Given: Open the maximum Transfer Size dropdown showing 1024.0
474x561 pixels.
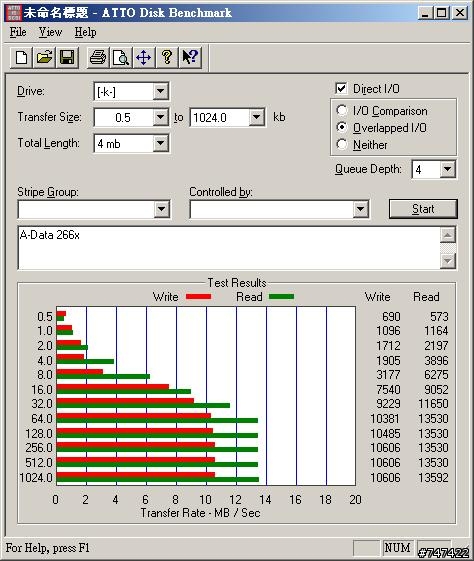Looking at the screenshot, I should coord(256,117).
